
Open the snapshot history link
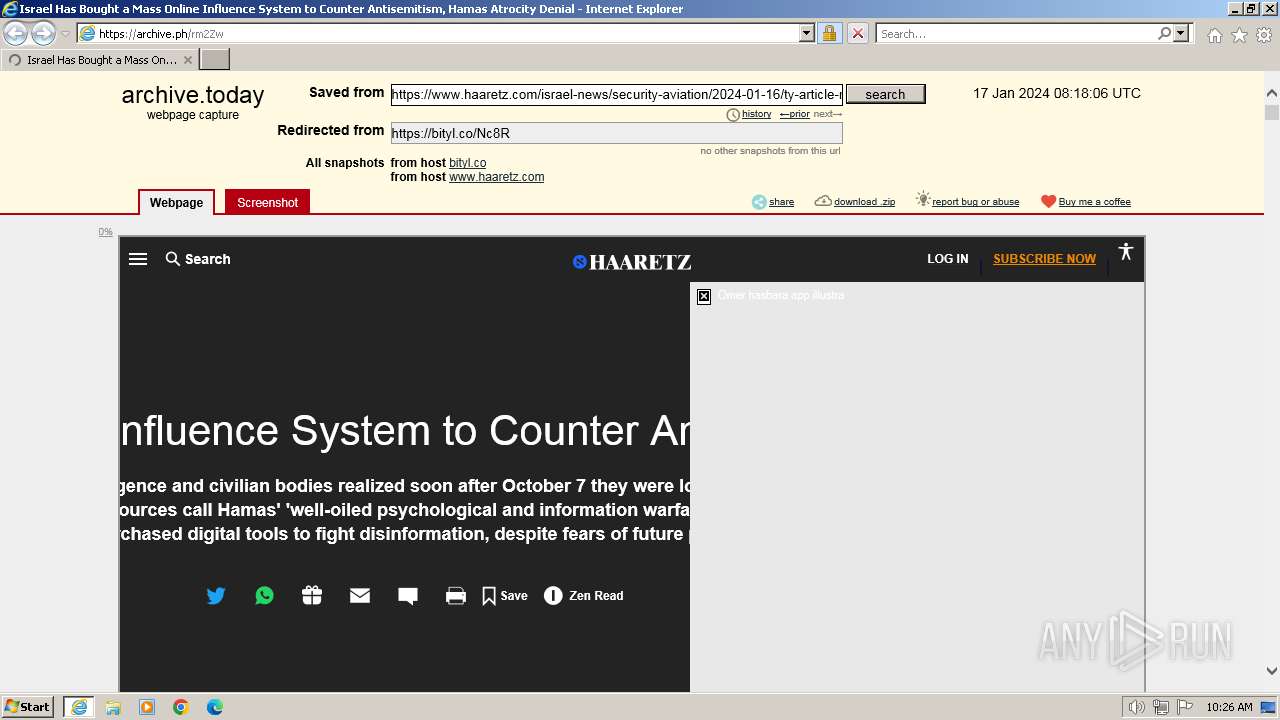[x=756, y=114]
